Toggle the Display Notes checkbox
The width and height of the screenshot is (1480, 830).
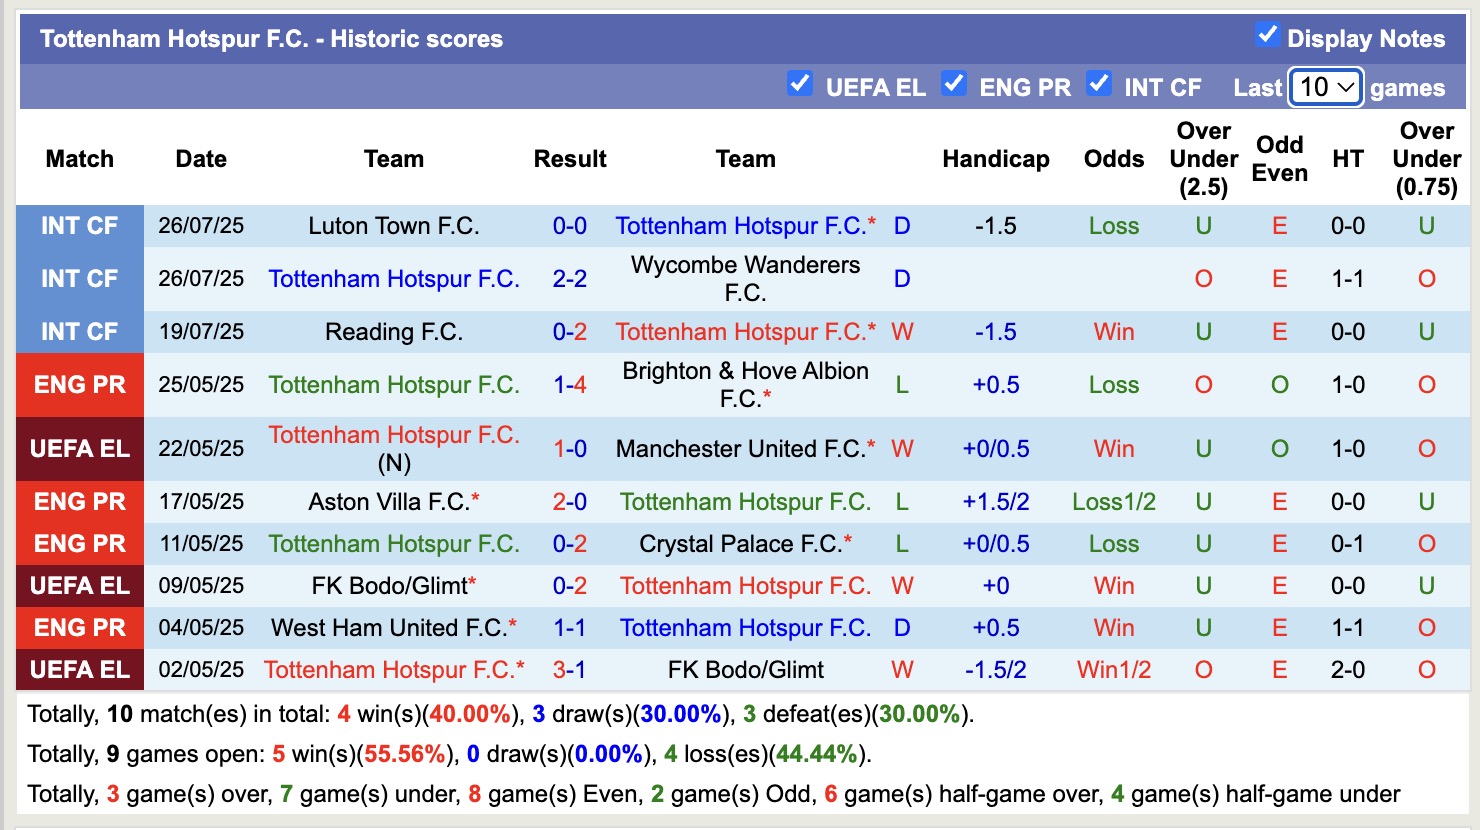[x=1267, y=35]
